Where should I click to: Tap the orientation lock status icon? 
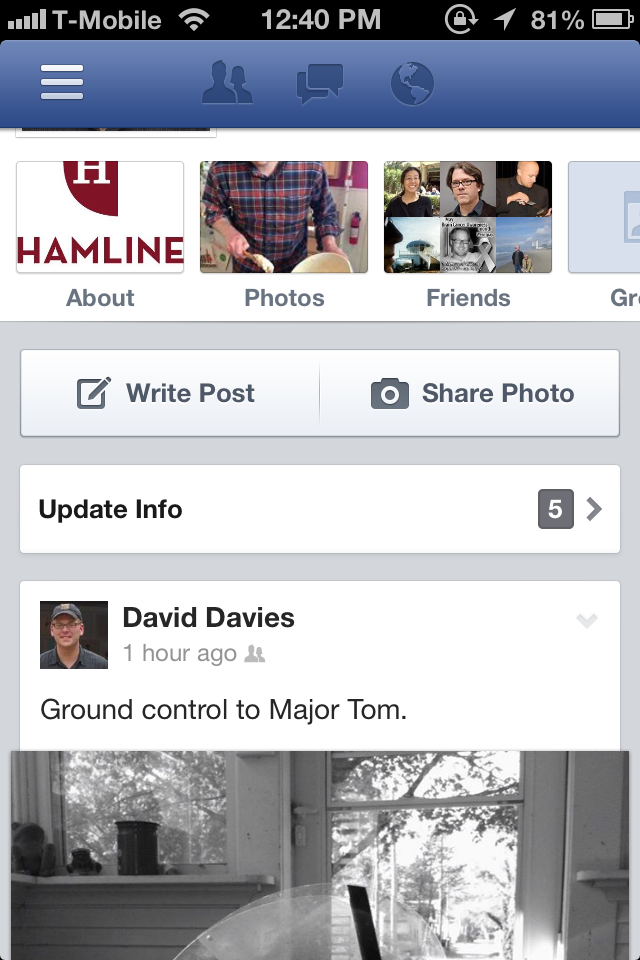[460, 19]
